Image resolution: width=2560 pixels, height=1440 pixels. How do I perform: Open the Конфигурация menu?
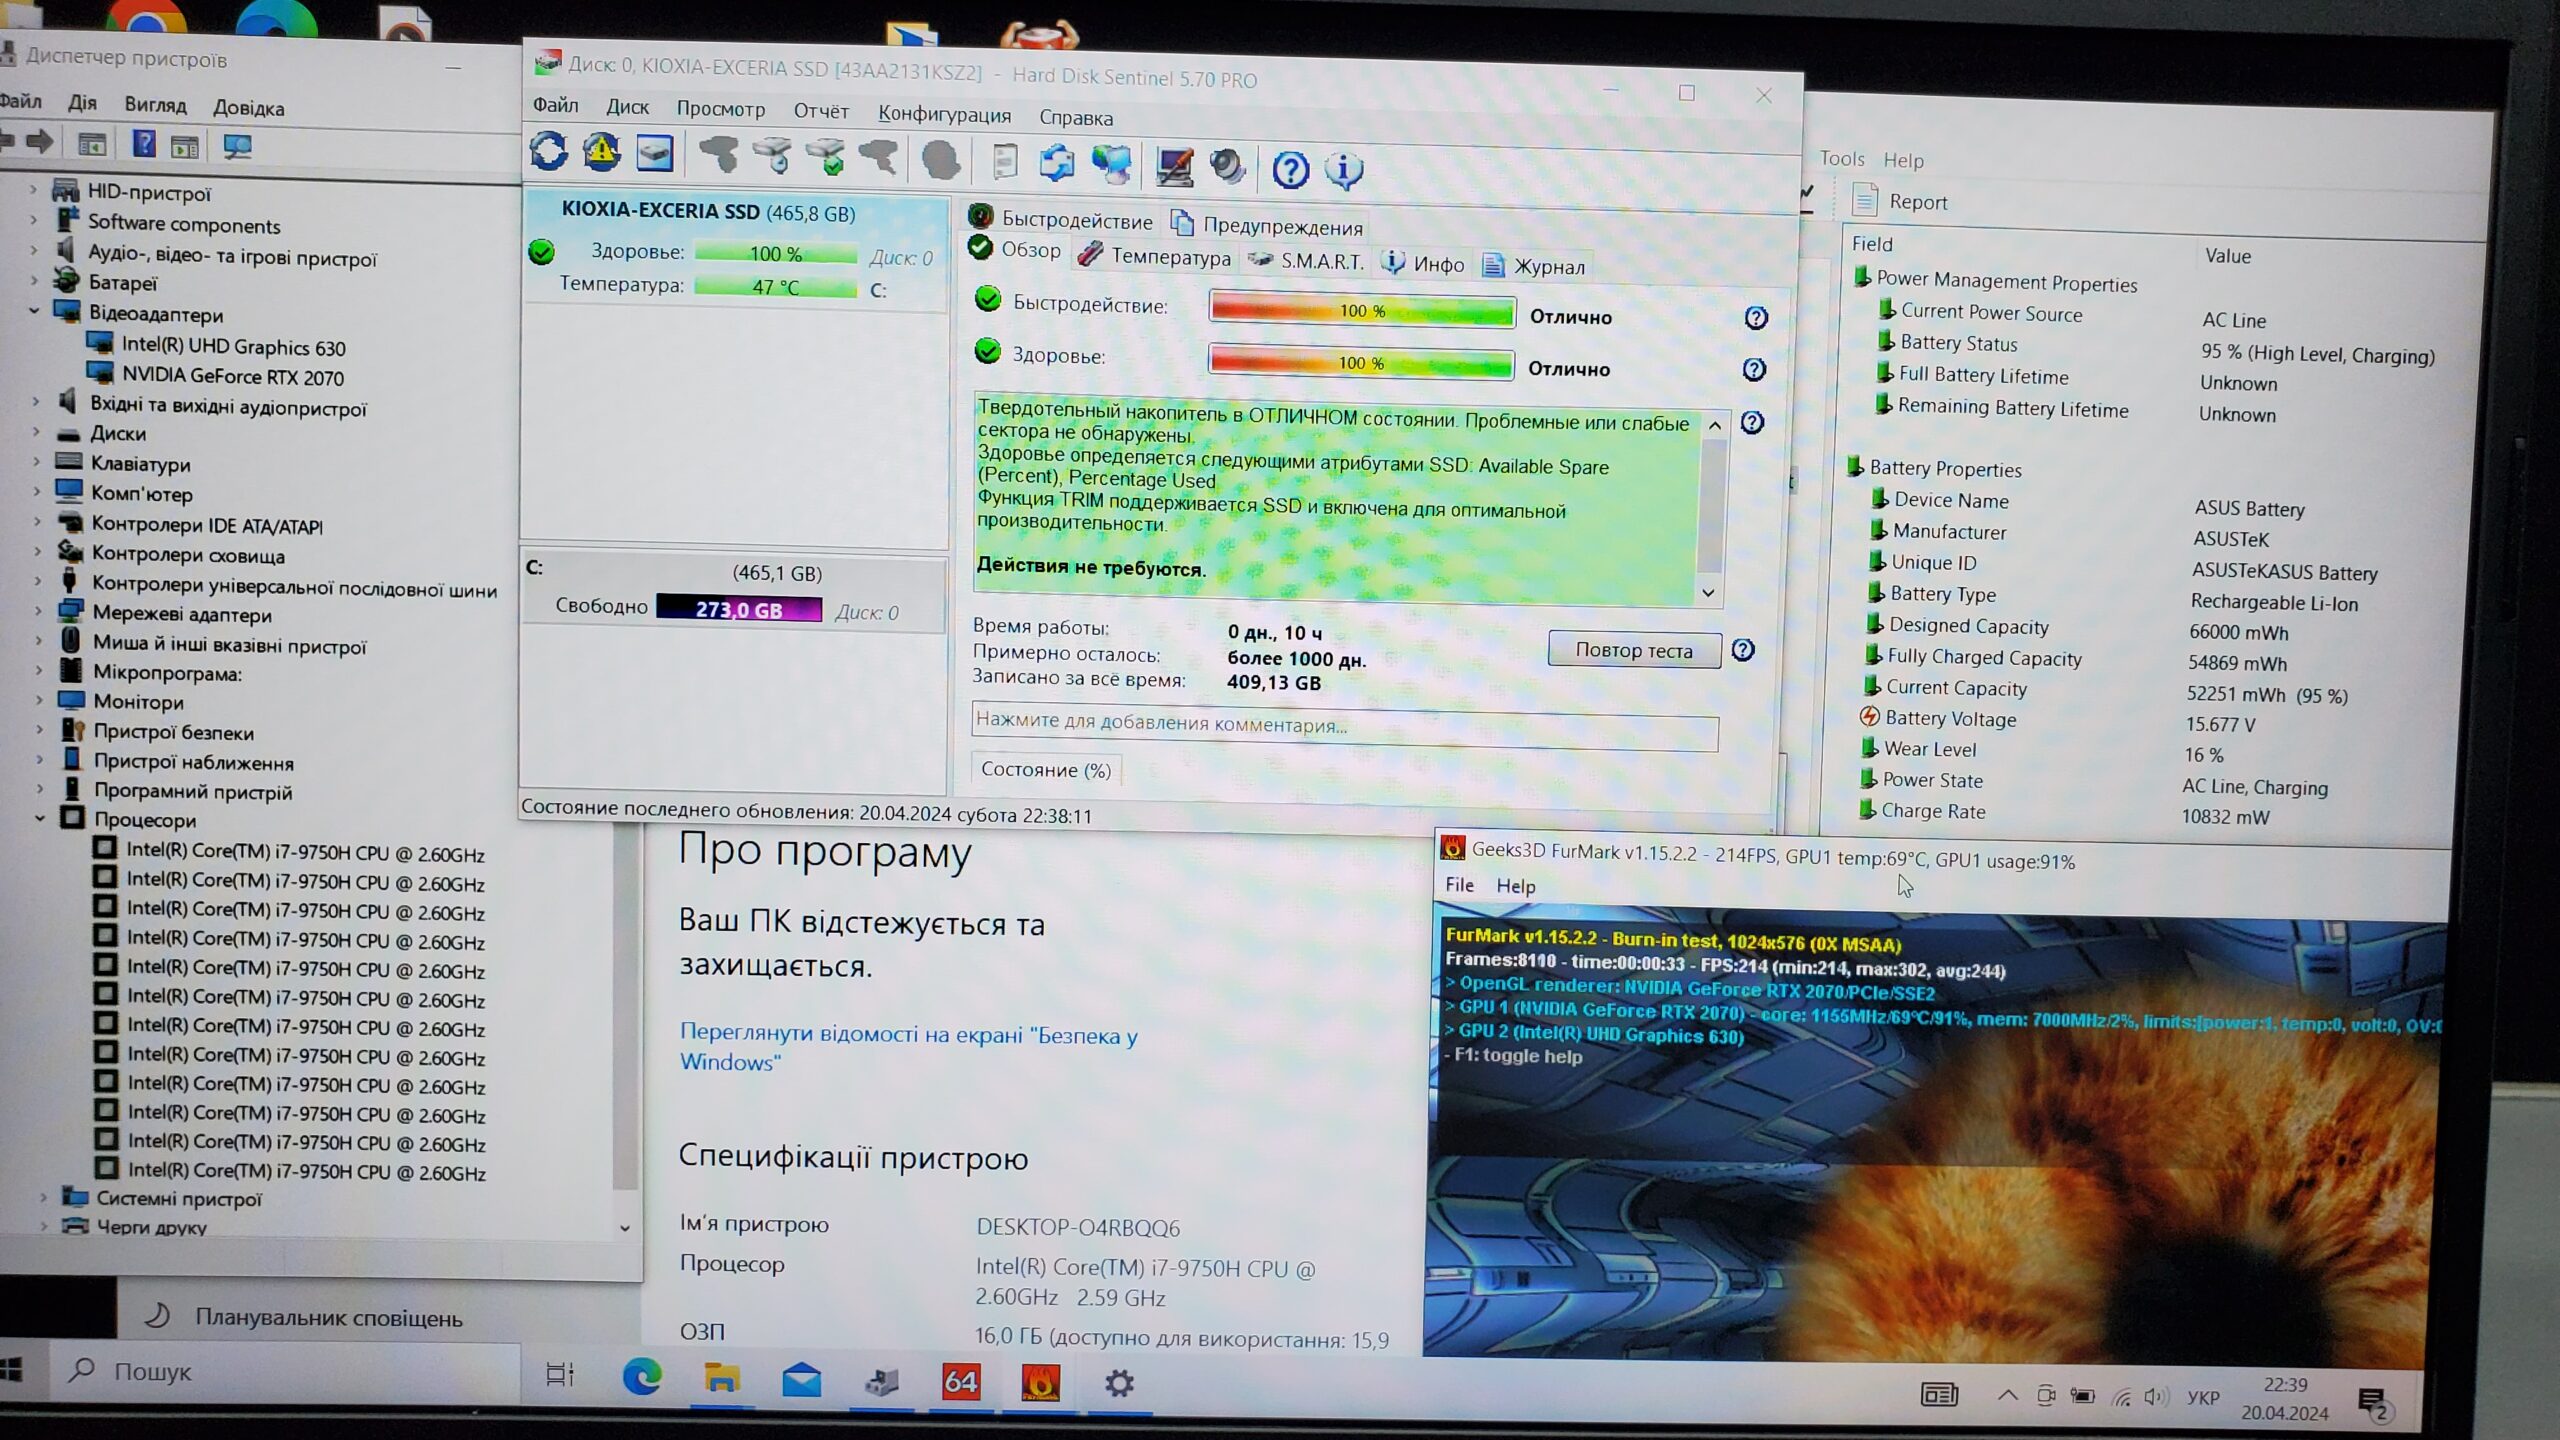944,114
